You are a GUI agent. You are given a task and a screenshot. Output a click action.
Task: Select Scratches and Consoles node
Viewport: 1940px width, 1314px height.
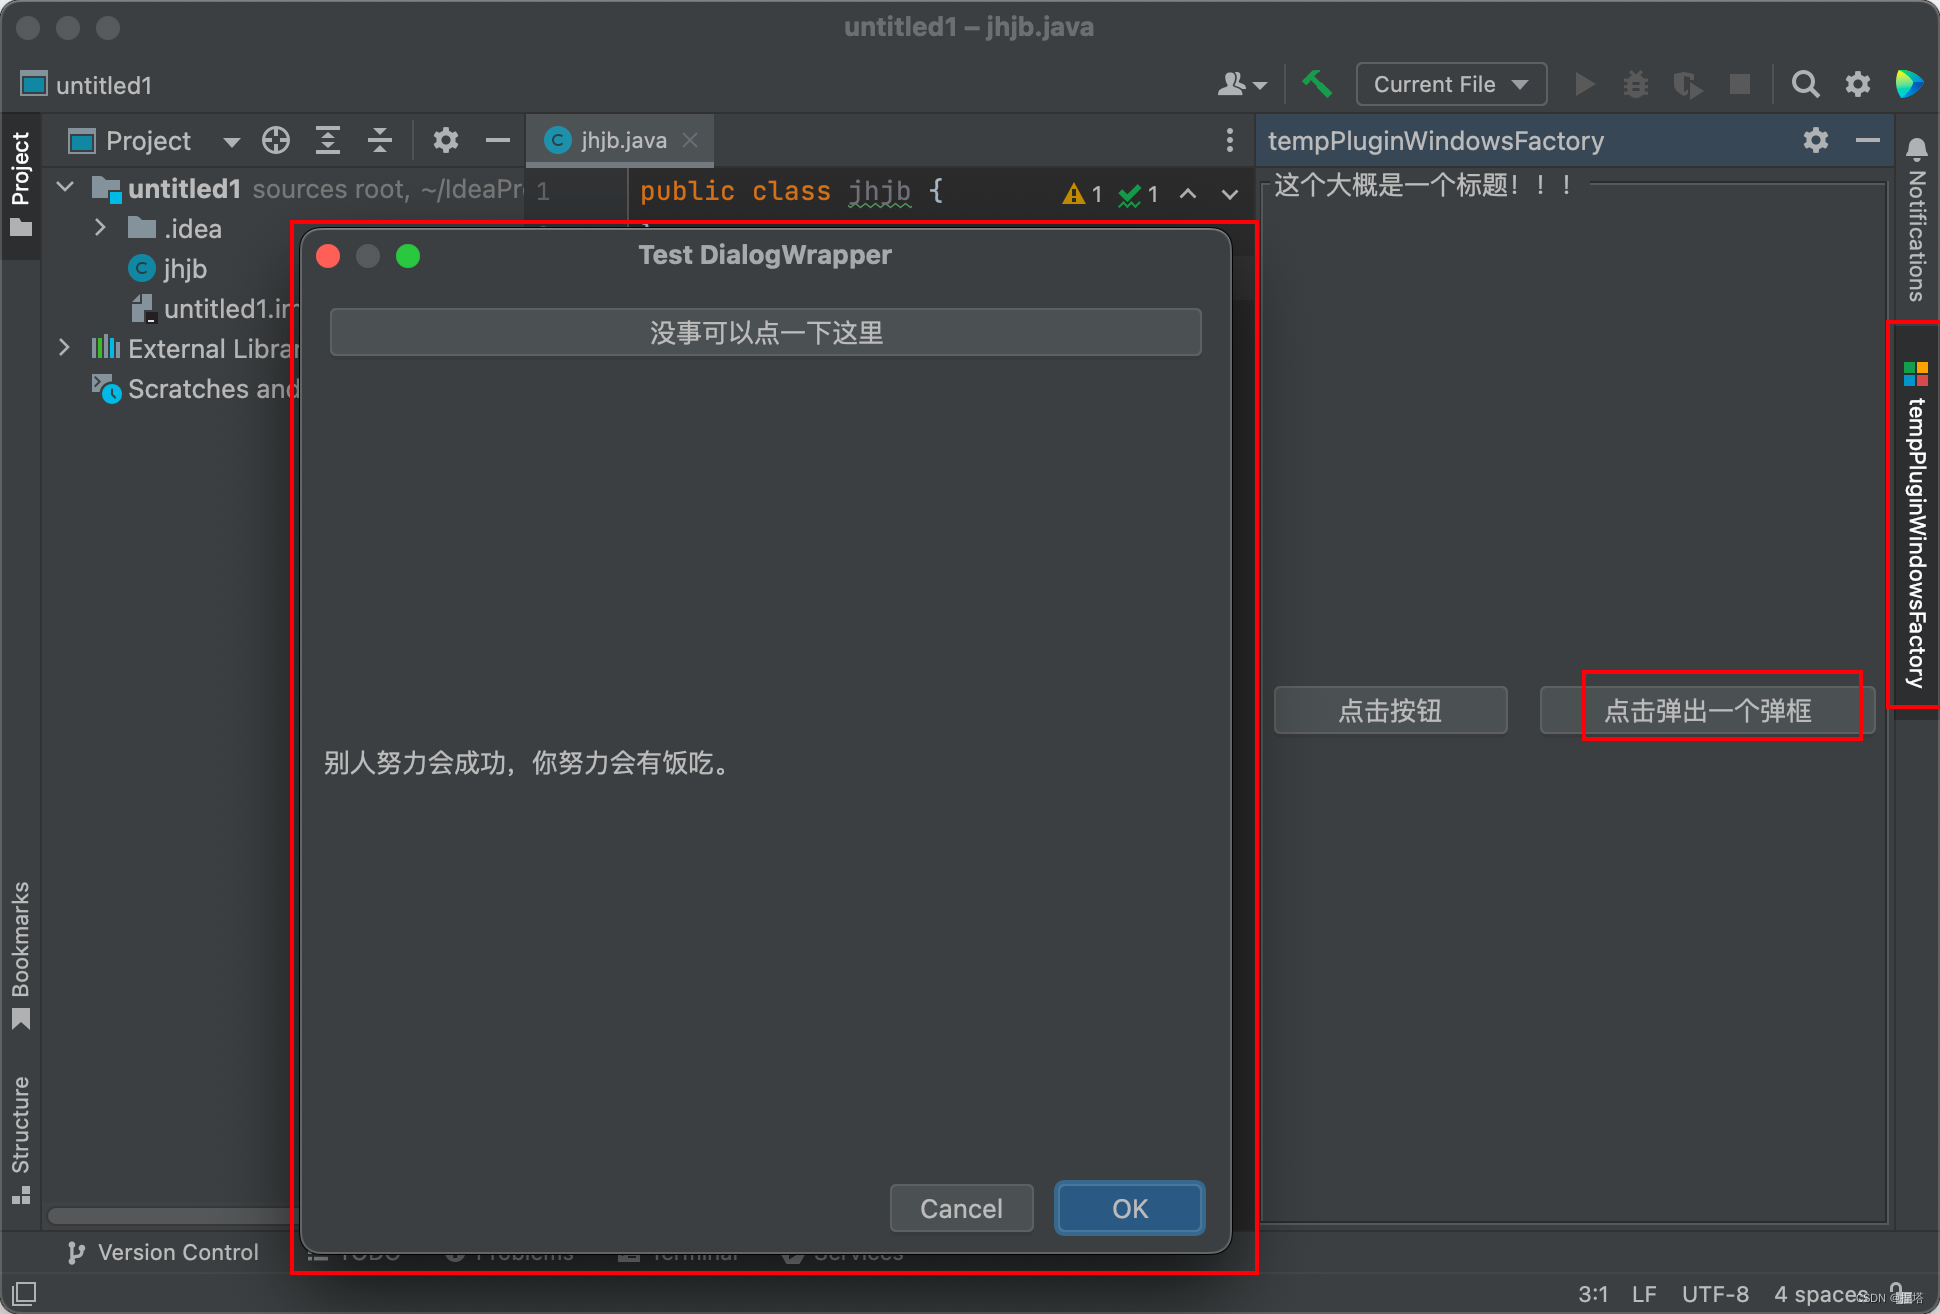point(195,389)
